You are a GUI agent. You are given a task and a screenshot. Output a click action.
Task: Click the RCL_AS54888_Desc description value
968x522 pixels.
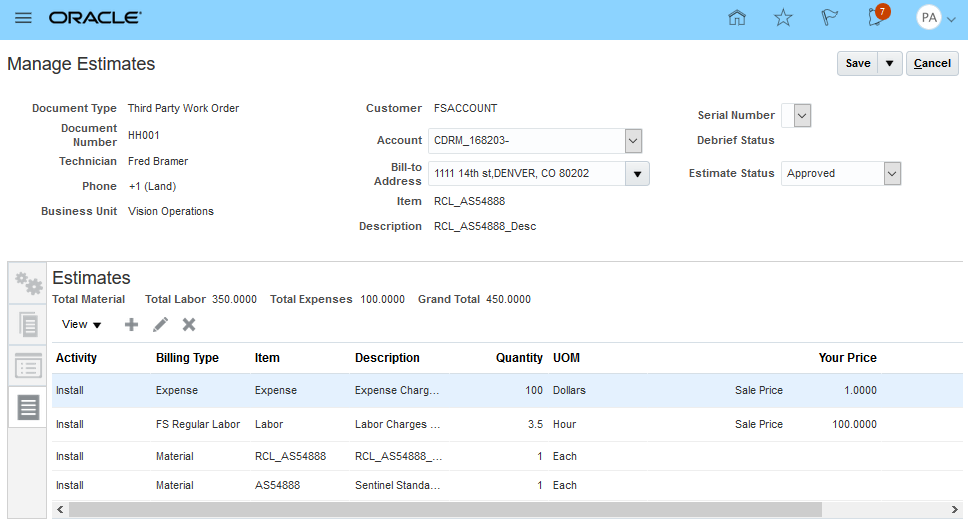(x=485, y=226)
